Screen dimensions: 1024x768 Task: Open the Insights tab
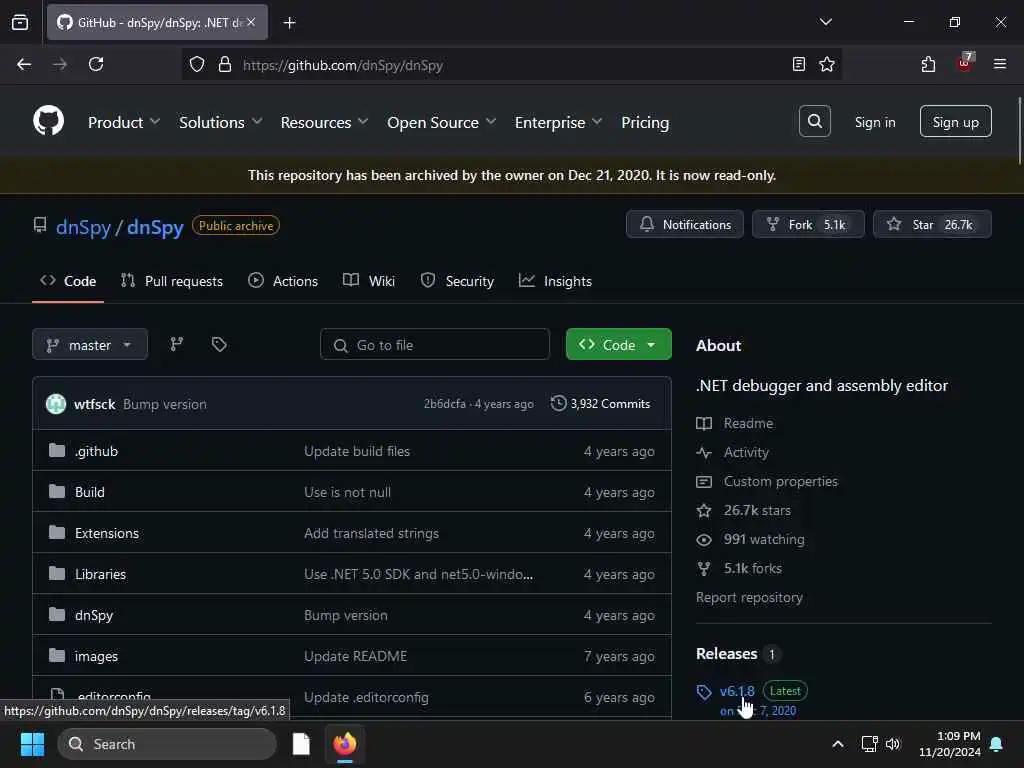point(555,281)
